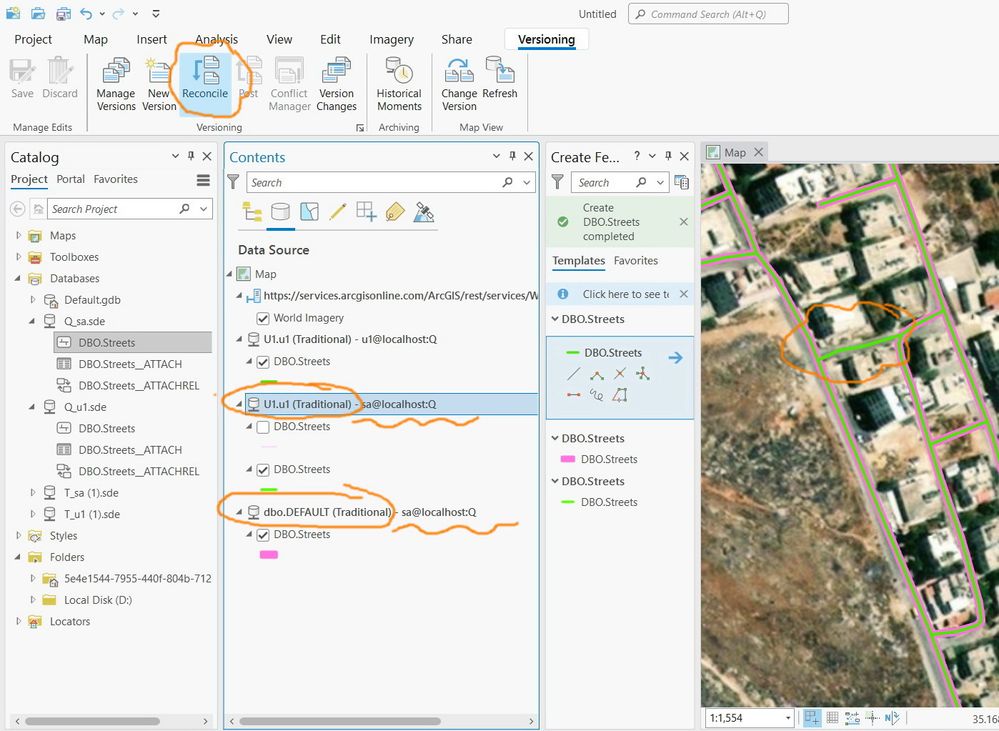Image resolution: width=999 pixels, height=731 pixels.
Task: Click the Contents filter funnel icon
Action: click(233, 182)
